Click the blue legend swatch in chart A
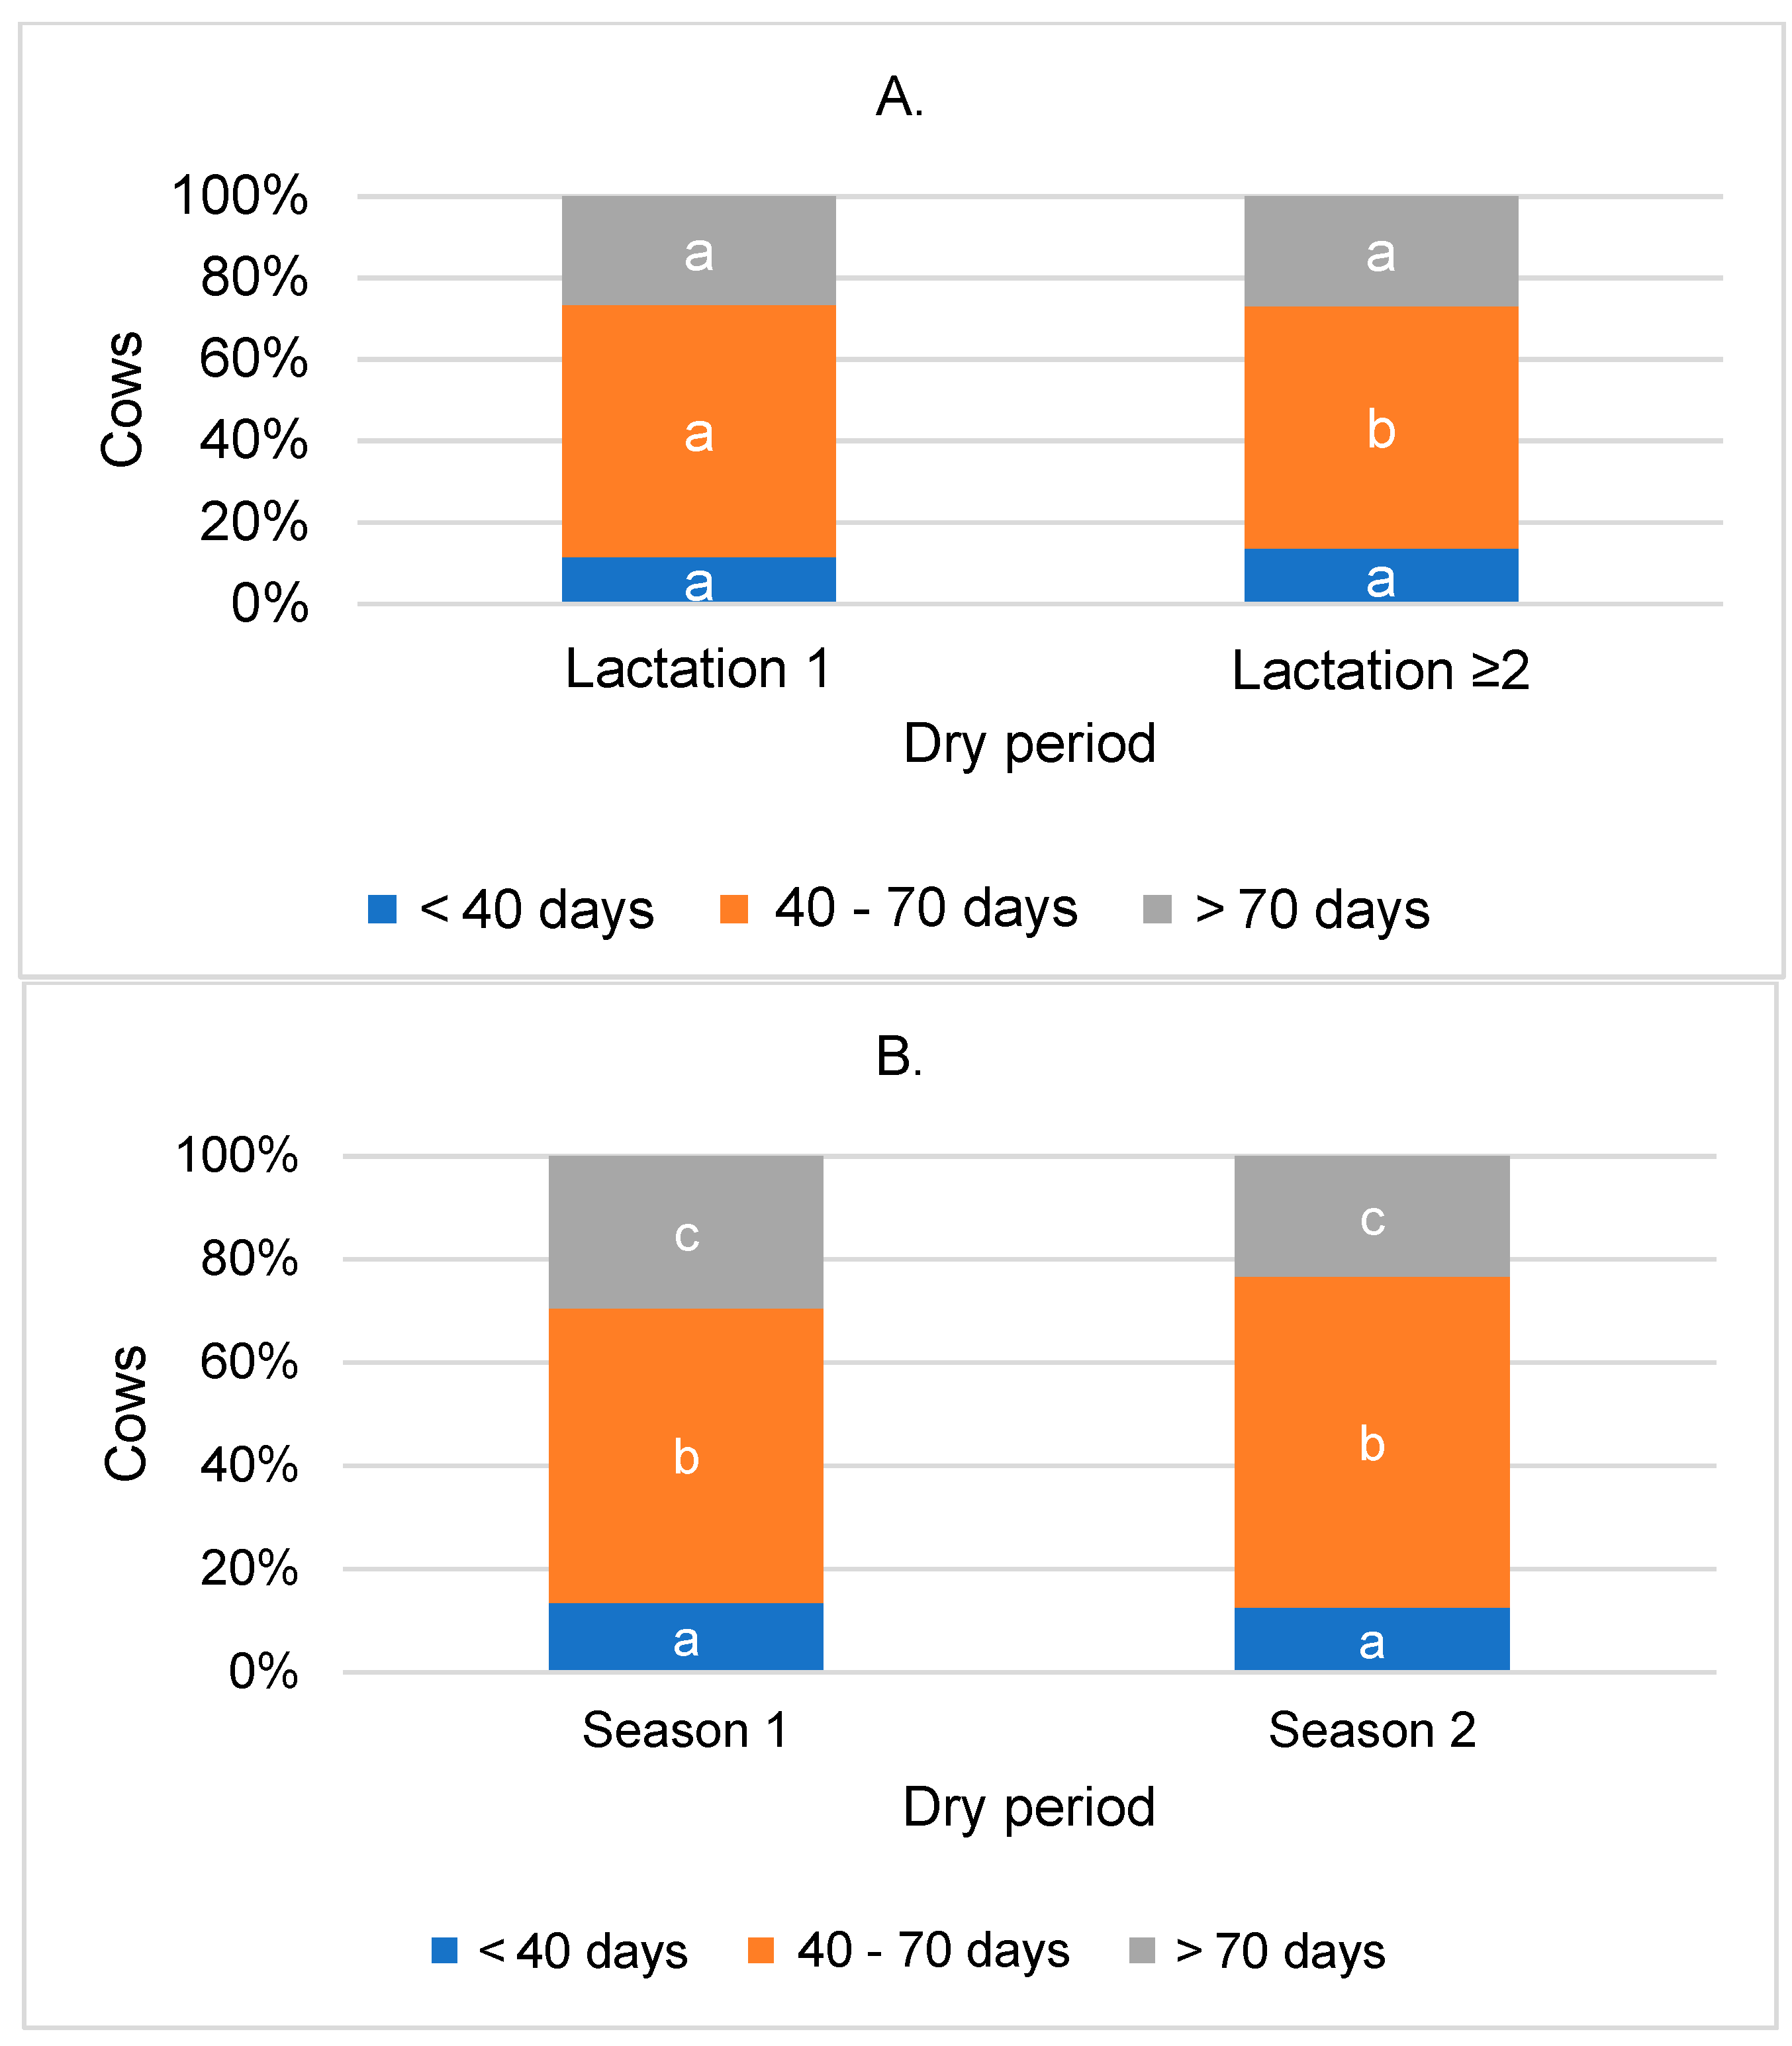This screenshot has width=1792, height=2046. 382,909
